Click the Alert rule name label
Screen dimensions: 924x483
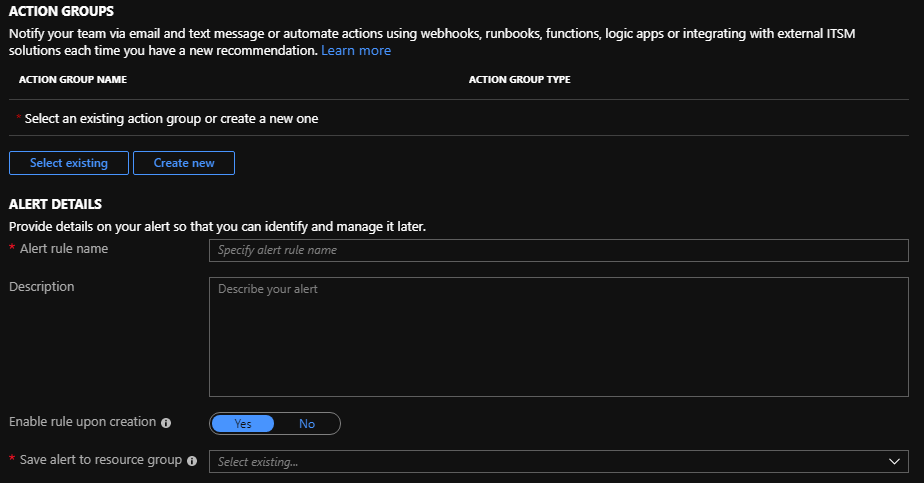click(x=64, y=249)
